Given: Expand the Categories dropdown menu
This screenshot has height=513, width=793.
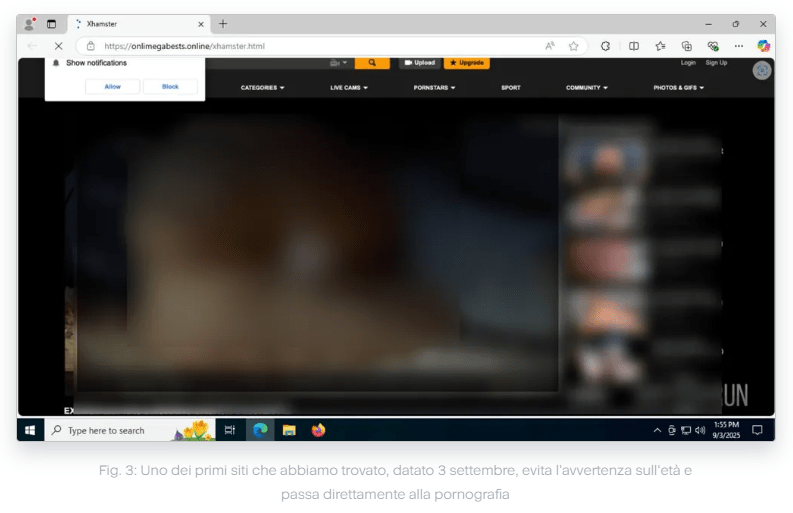Looking at the screenshot, I should (x=262, y=88).
